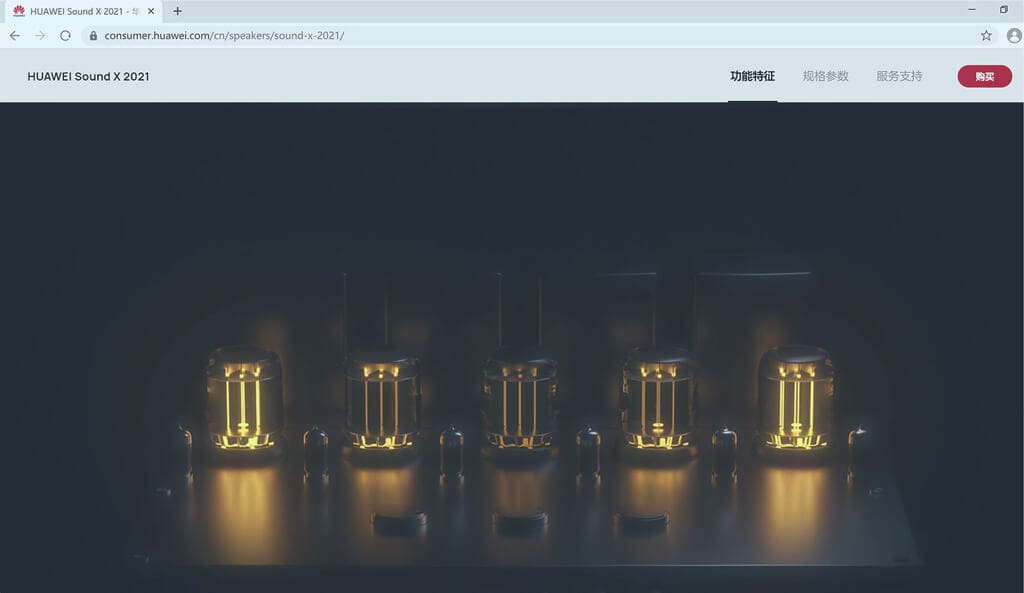Bookmark this page with the star icon
The height and width of the screenshot is (593, 1024).
986,35
